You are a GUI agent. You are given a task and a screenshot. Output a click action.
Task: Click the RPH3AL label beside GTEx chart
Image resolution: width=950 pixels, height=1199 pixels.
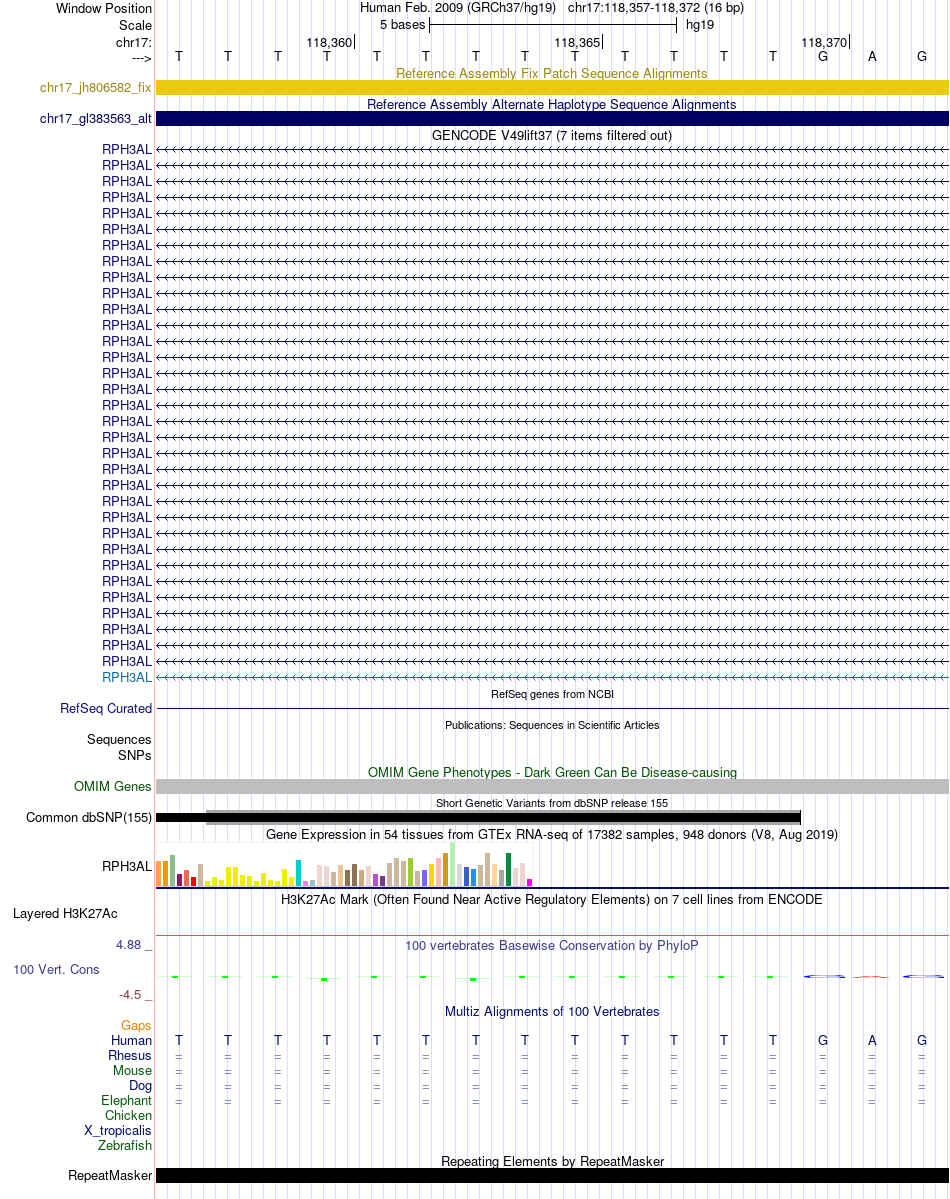127,866
